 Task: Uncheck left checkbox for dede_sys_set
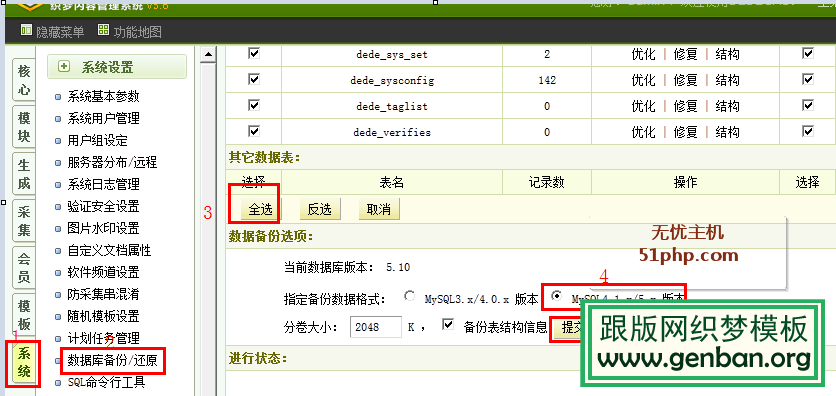click(254, 53)
